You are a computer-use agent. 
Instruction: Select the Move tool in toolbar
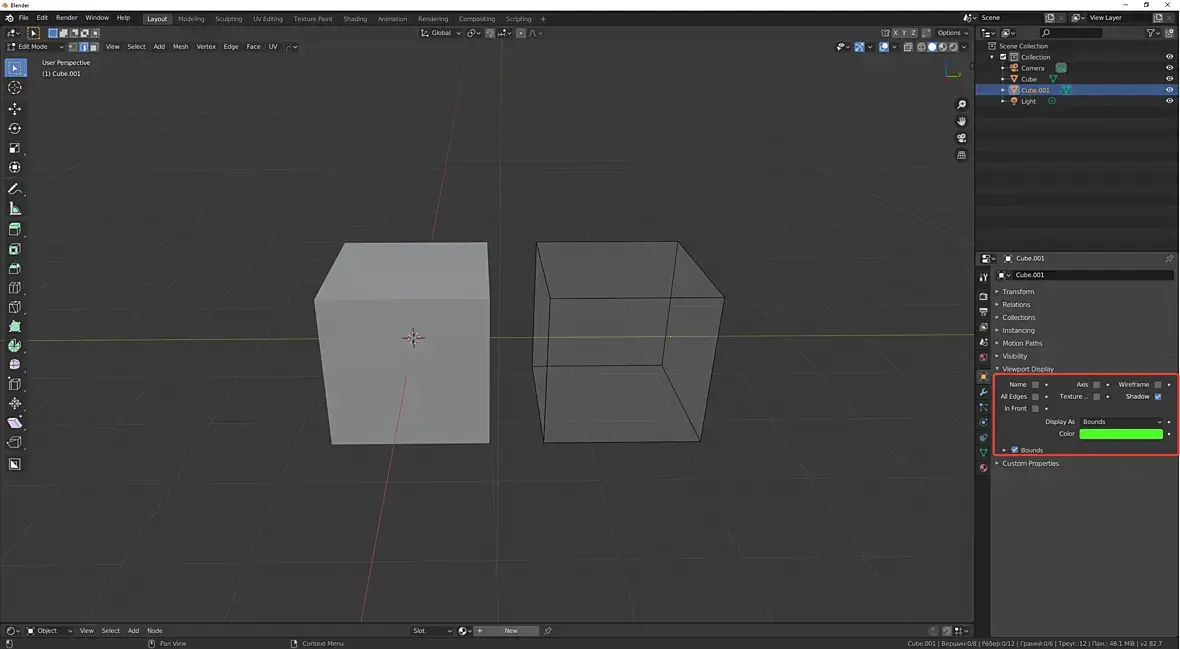point(14,109)
